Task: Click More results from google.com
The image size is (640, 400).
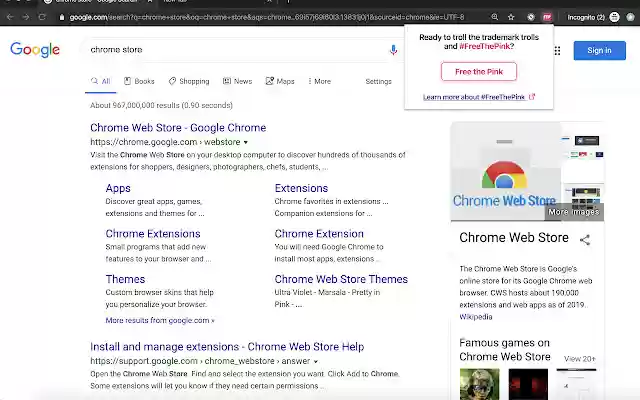Action: coord(160,320)
